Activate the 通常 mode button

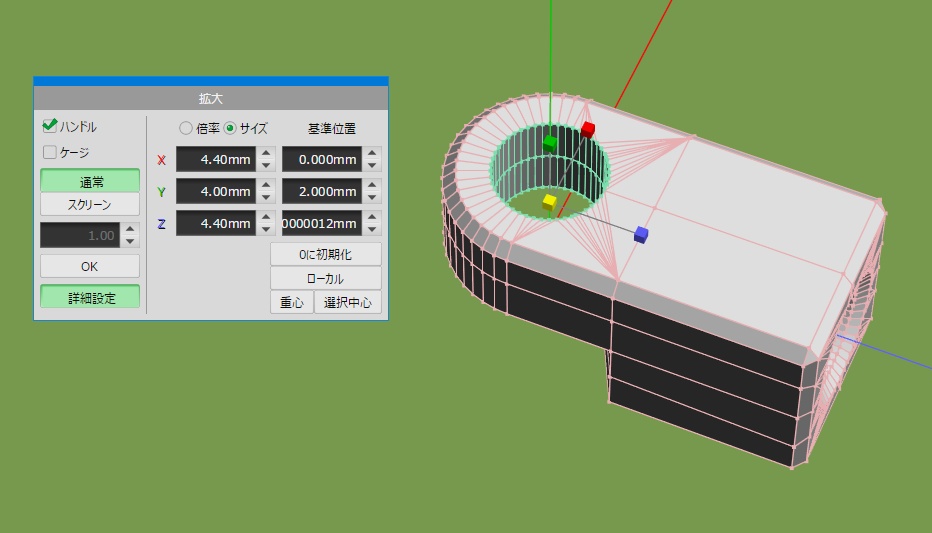click(x=90, y=181)
